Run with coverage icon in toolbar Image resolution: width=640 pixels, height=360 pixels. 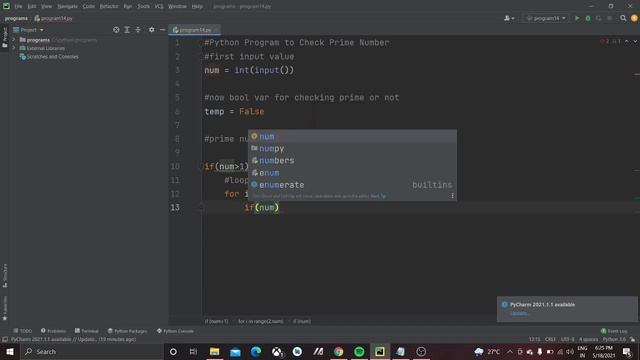tap(599, 18)
